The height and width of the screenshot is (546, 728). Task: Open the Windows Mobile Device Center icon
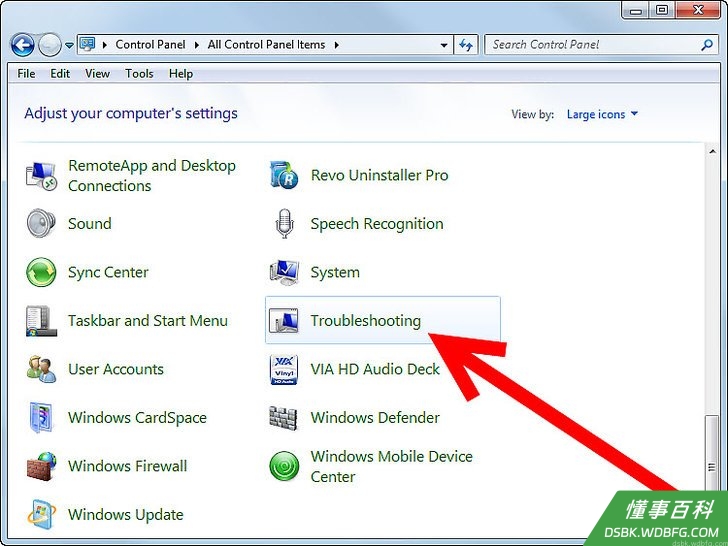(x=284, y=466)
